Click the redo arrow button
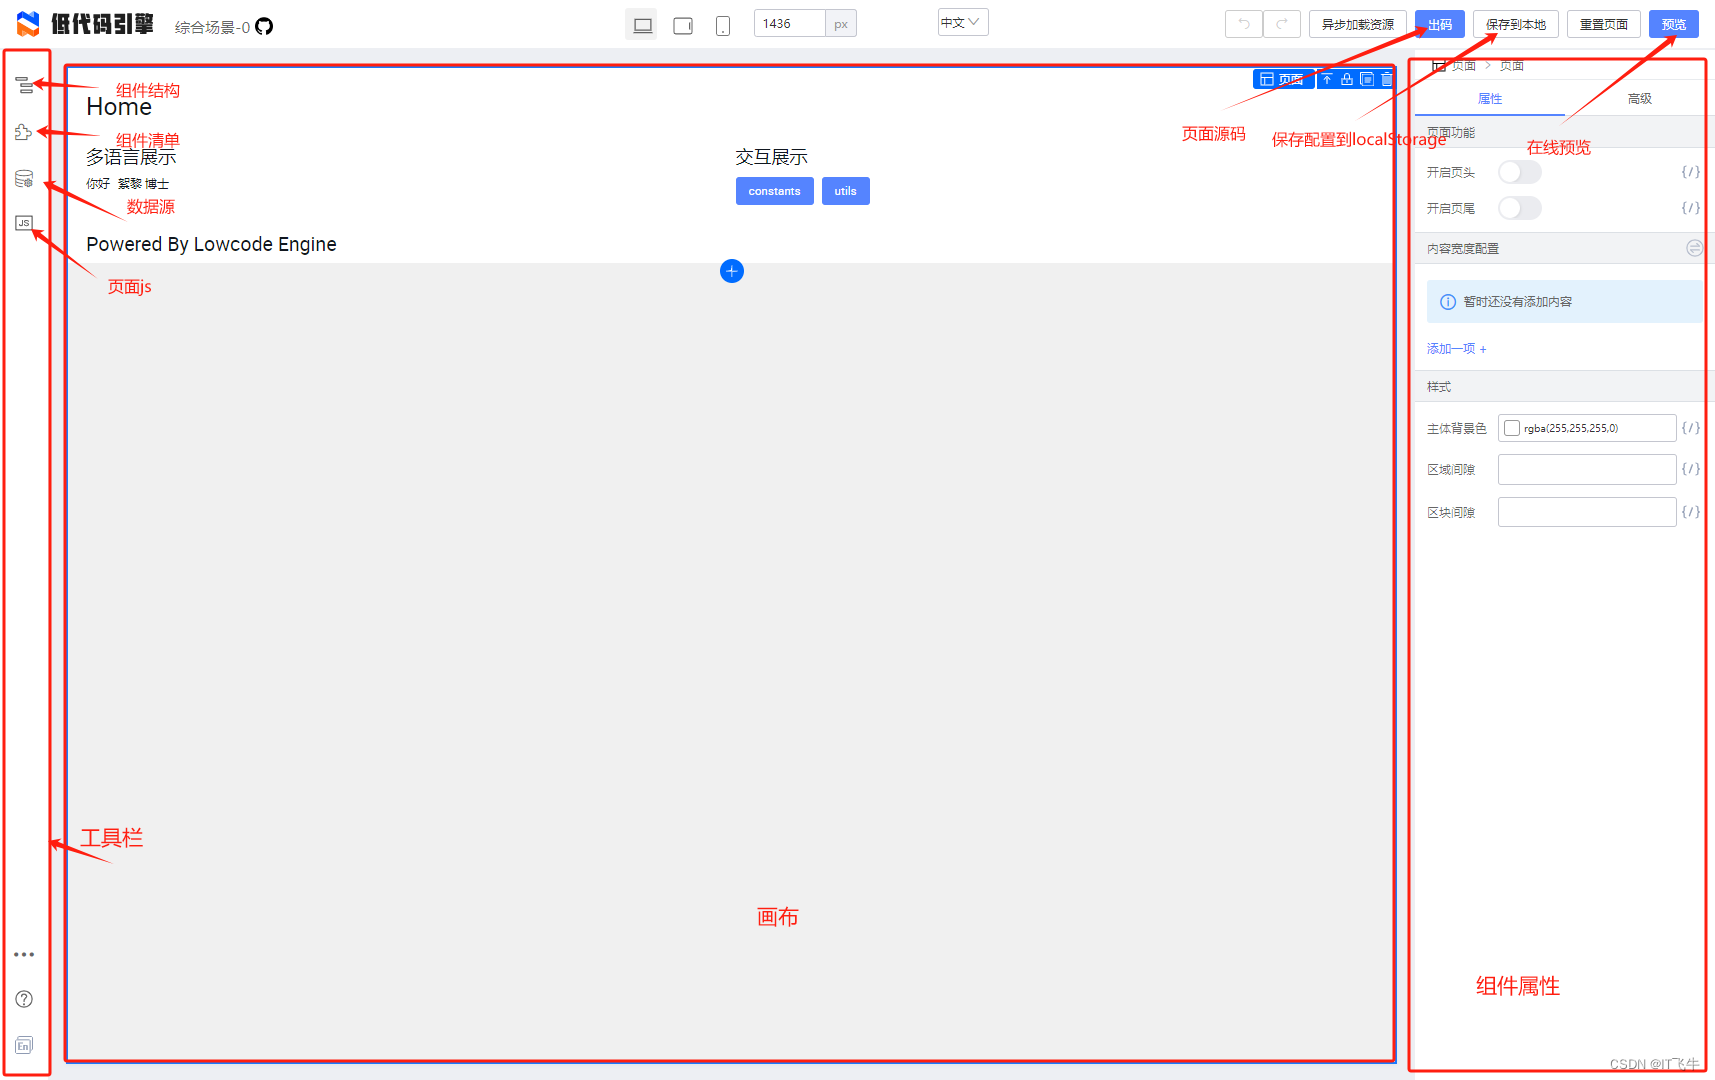This screenshot has width=1715, height=1080. pos(1282,24)
